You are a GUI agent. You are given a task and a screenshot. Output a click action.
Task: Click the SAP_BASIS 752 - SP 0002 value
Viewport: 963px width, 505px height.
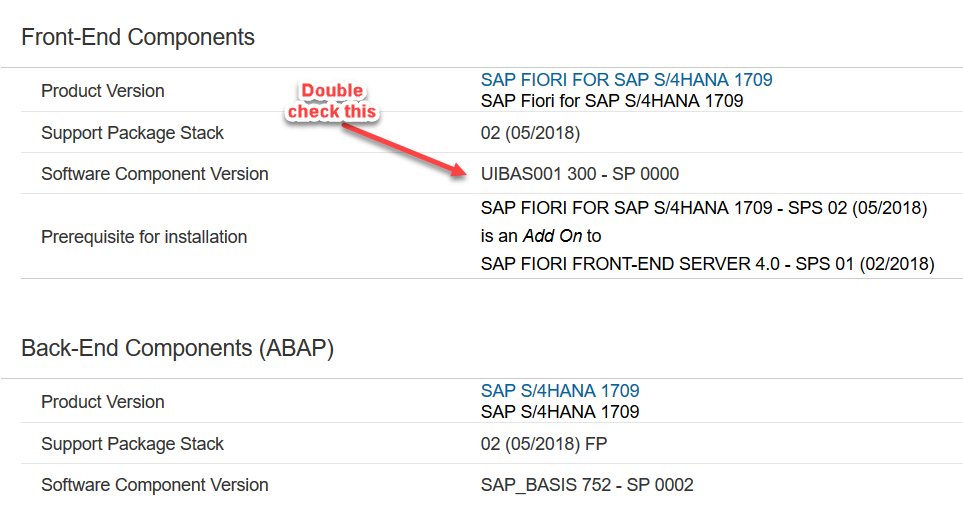click(587, 485)
